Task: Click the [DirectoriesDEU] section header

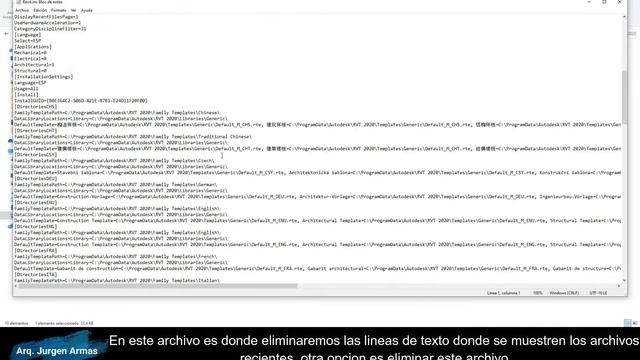Action: pyautogui.click(x=36, y=179)
